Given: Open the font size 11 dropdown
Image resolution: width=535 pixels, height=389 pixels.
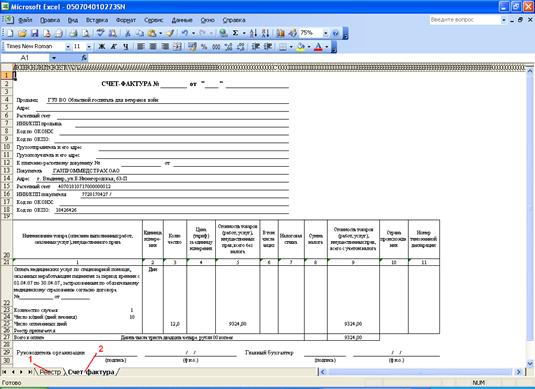Looking at the screenshot, I should coord(89,47).
